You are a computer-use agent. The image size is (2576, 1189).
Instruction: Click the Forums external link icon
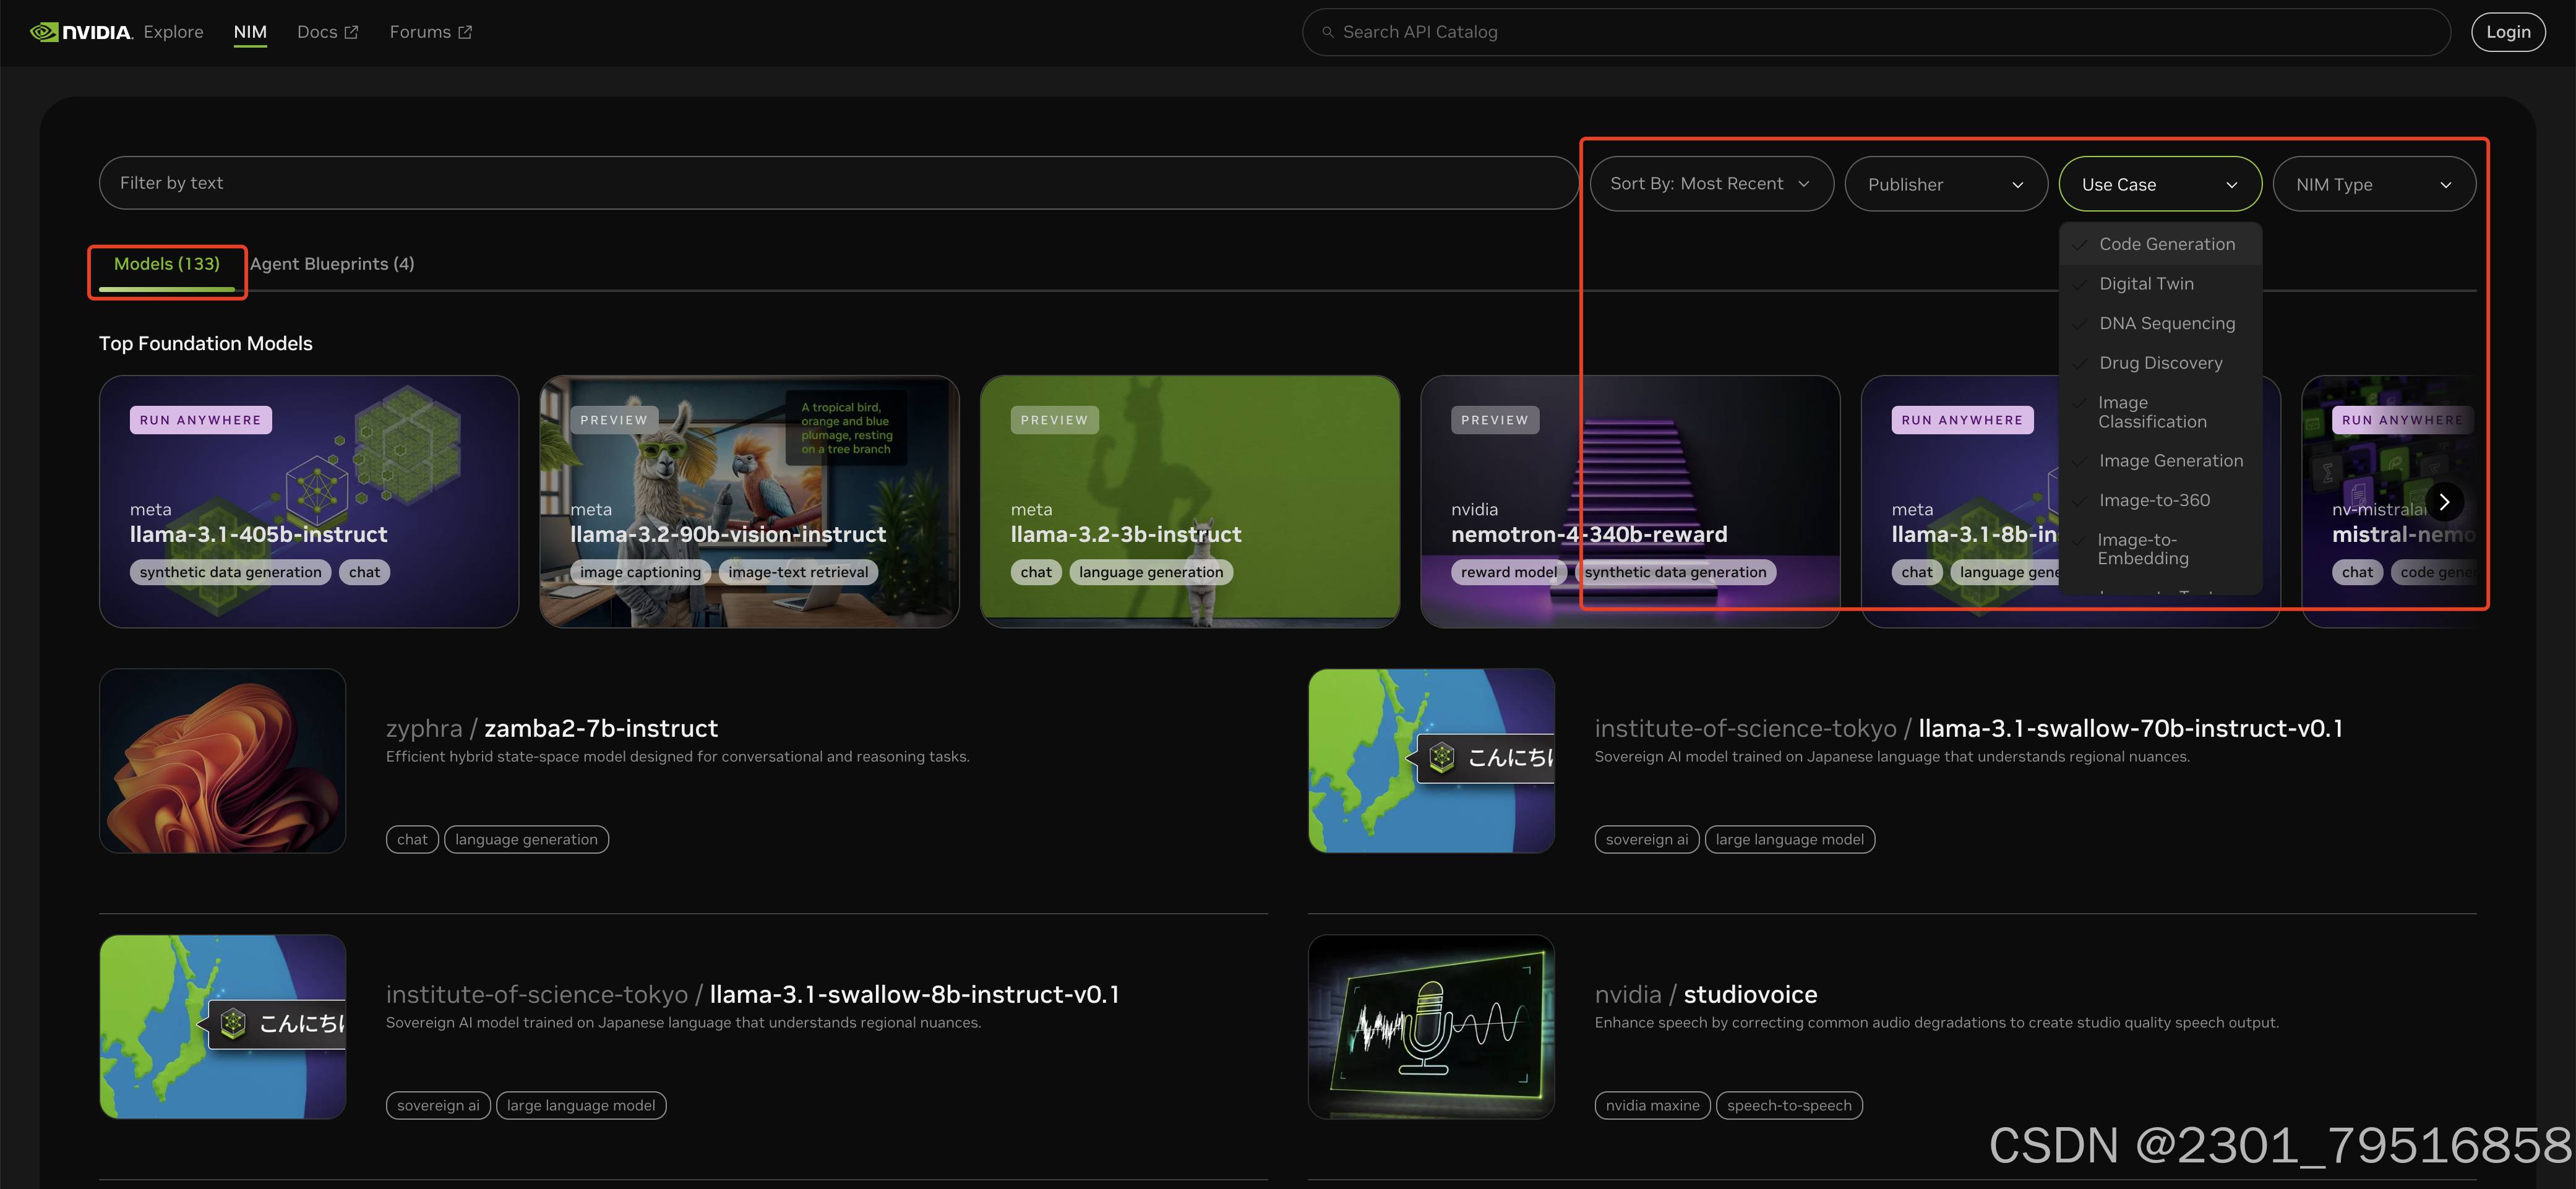click(465, 32)
